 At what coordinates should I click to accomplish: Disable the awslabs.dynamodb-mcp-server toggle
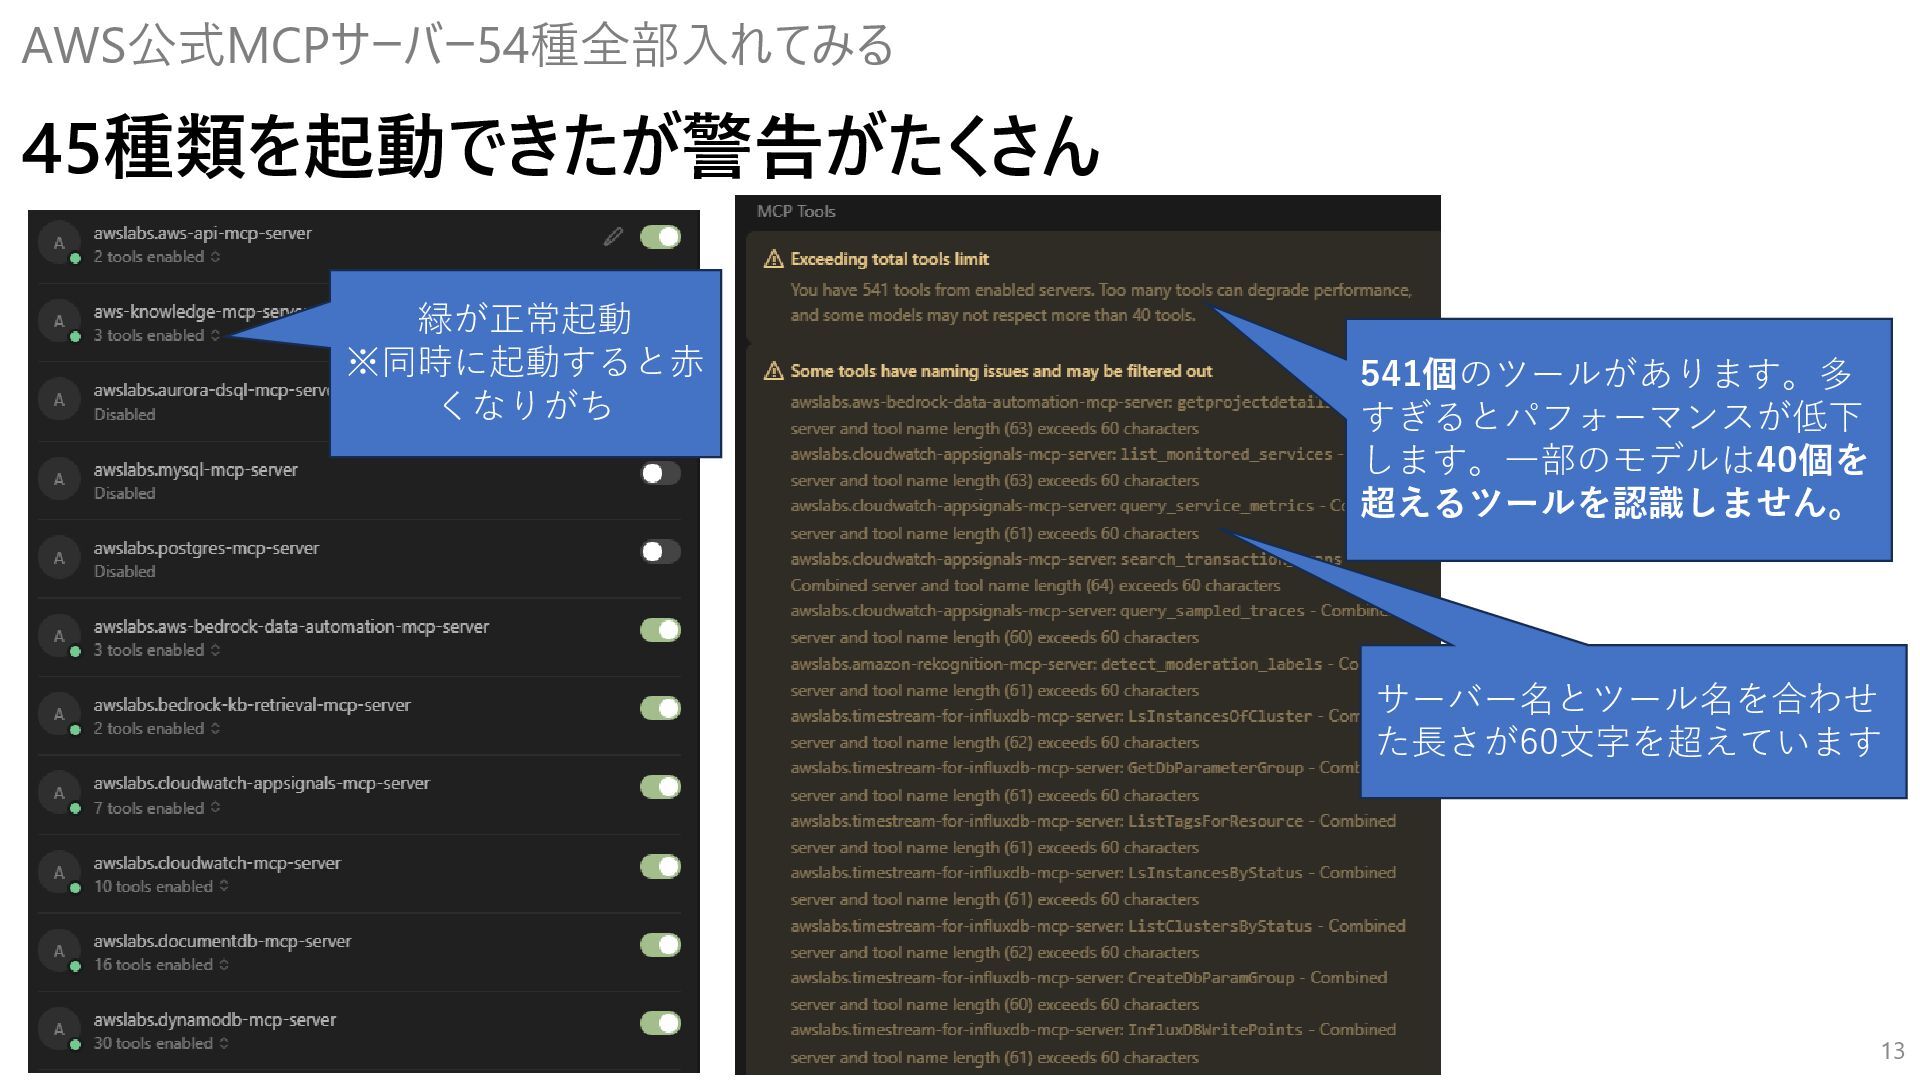(x=660, y=1023)
